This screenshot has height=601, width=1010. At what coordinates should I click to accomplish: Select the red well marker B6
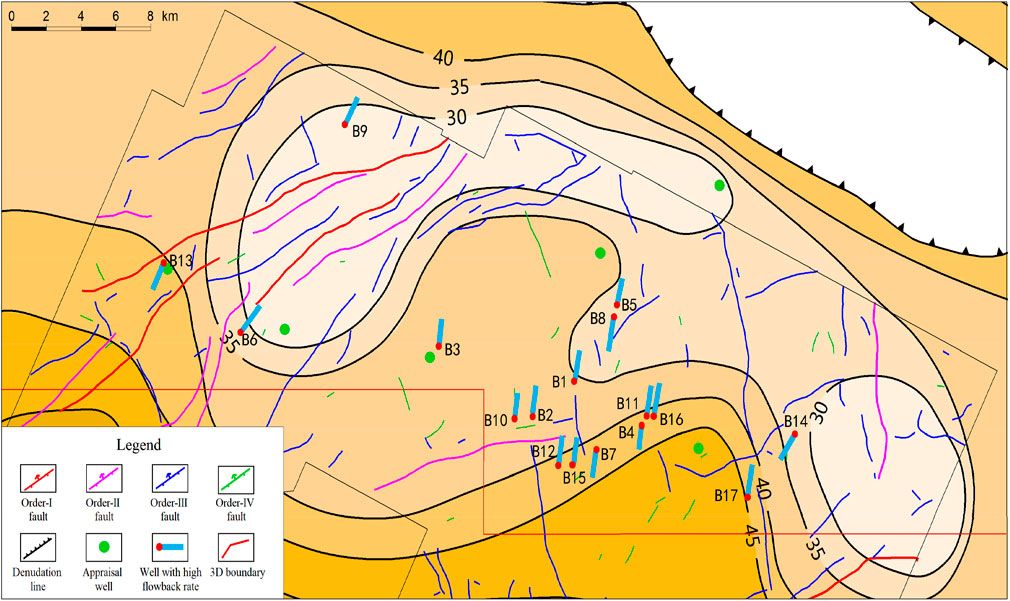pyautogui.click(x=241, y=332)
